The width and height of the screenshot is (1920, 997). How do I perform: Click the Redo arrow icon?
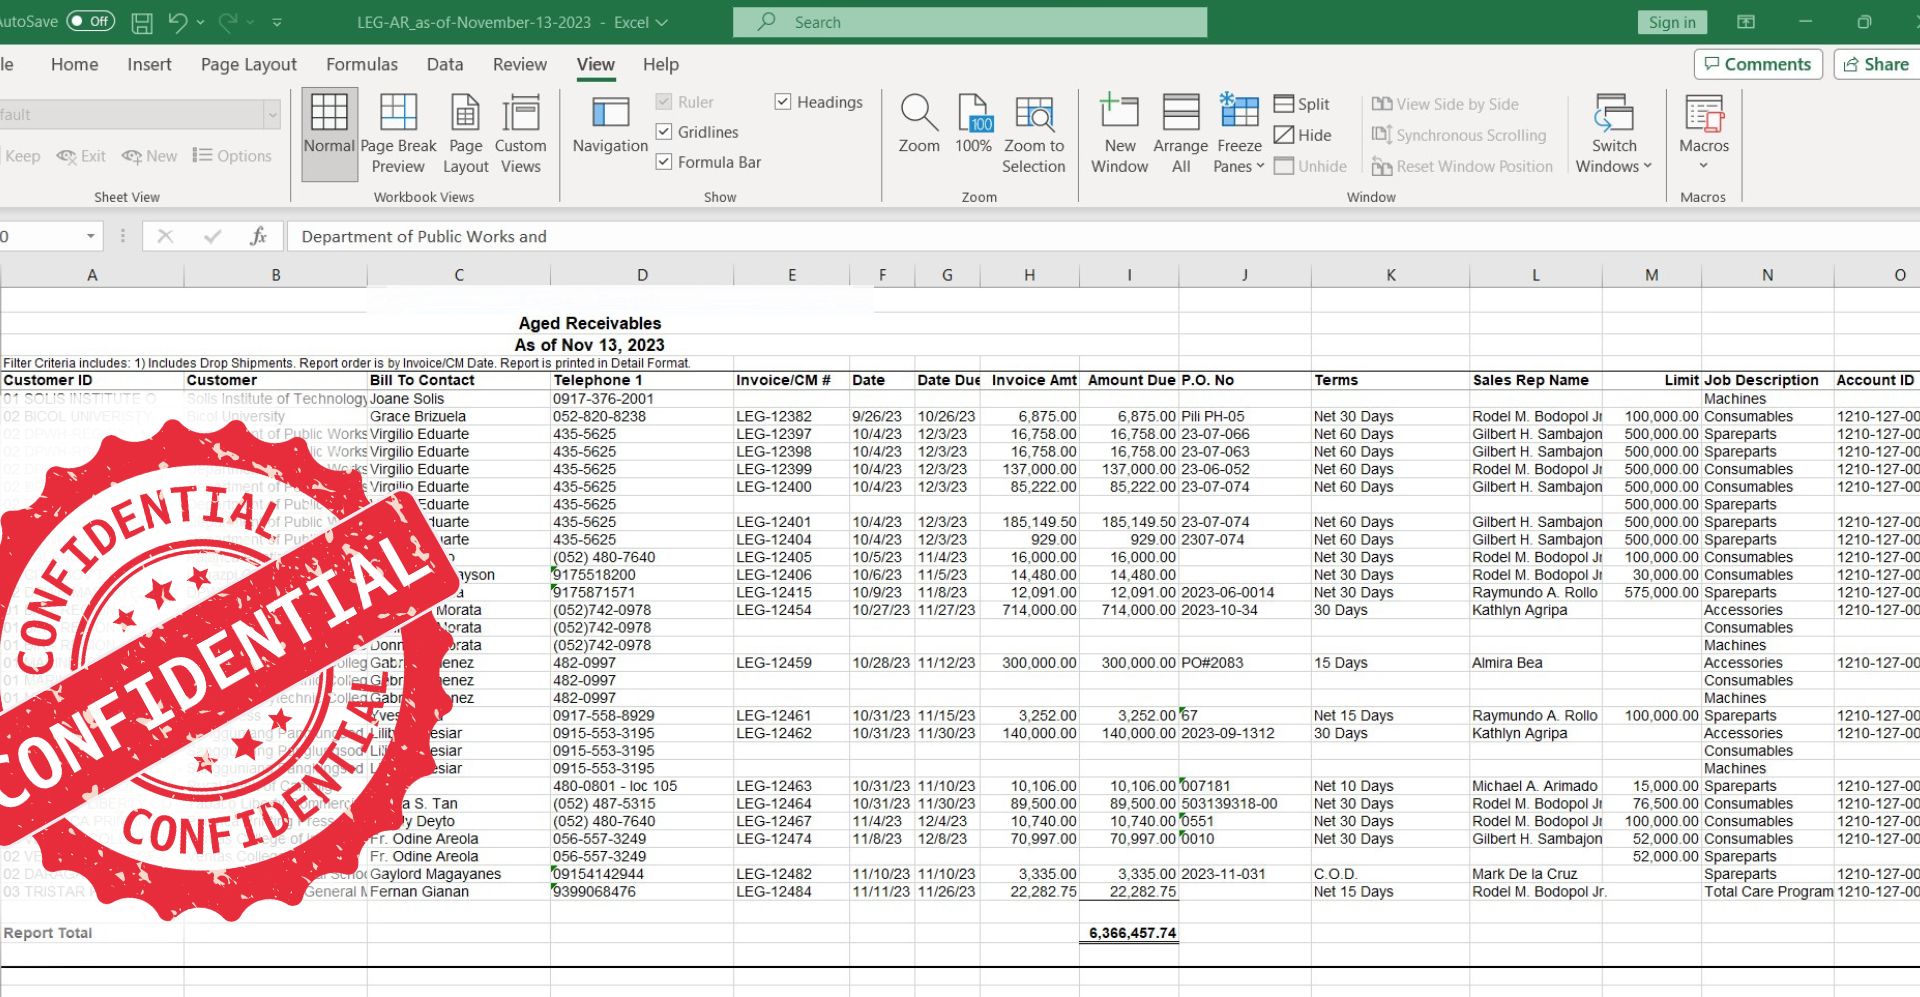227,22
